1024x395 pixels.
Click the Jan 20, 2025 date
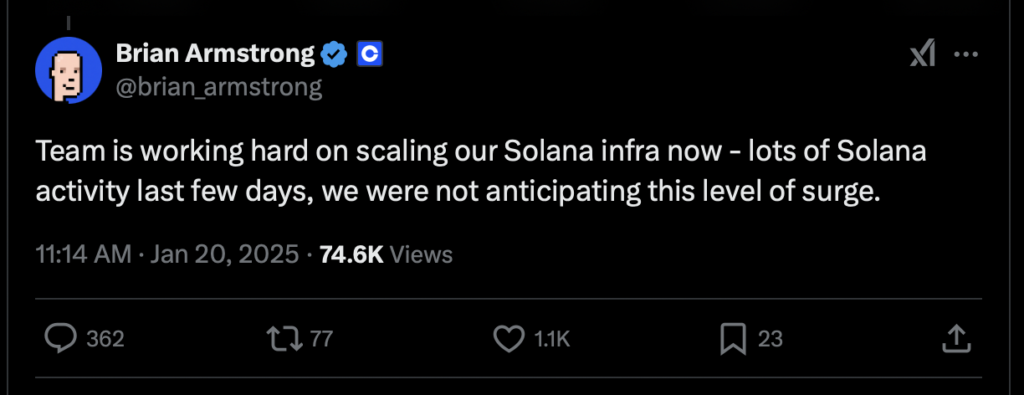coord(225,255)
